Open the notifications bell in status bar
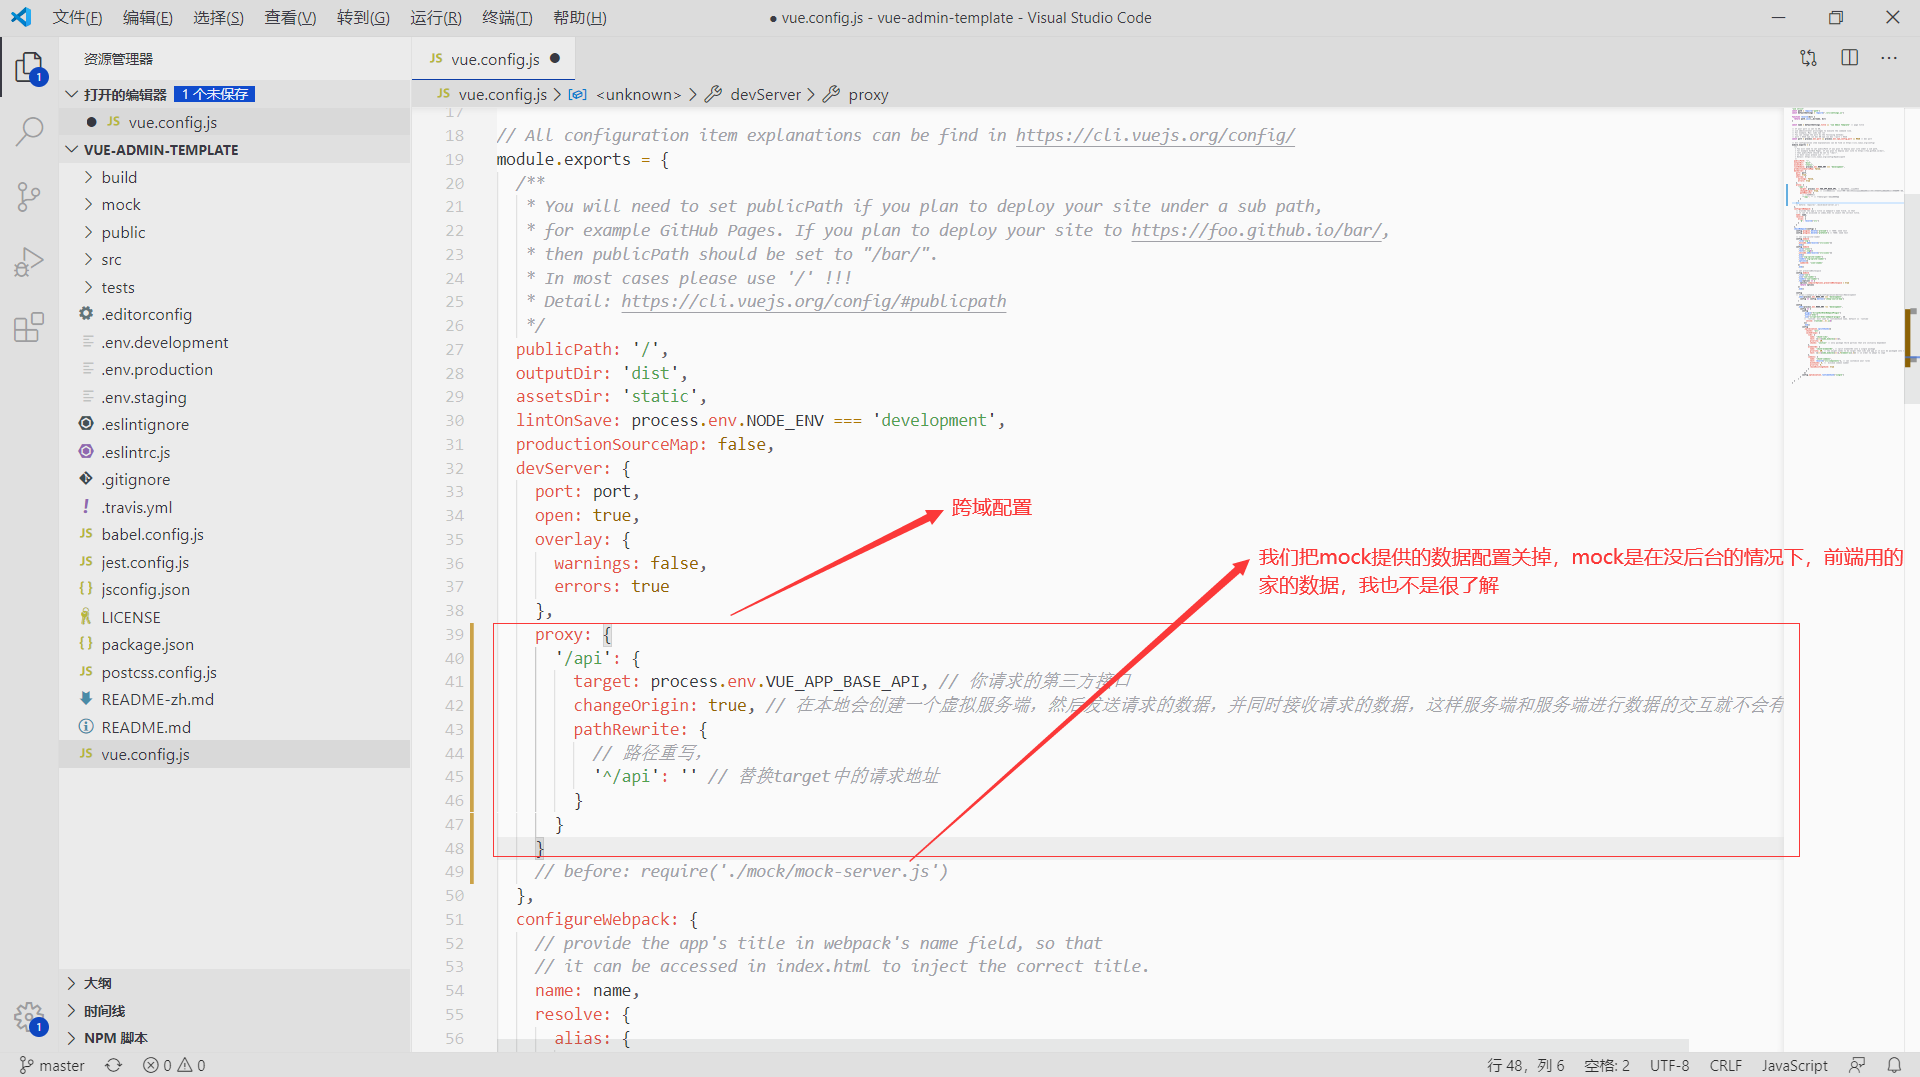 coord(1896,1065)
